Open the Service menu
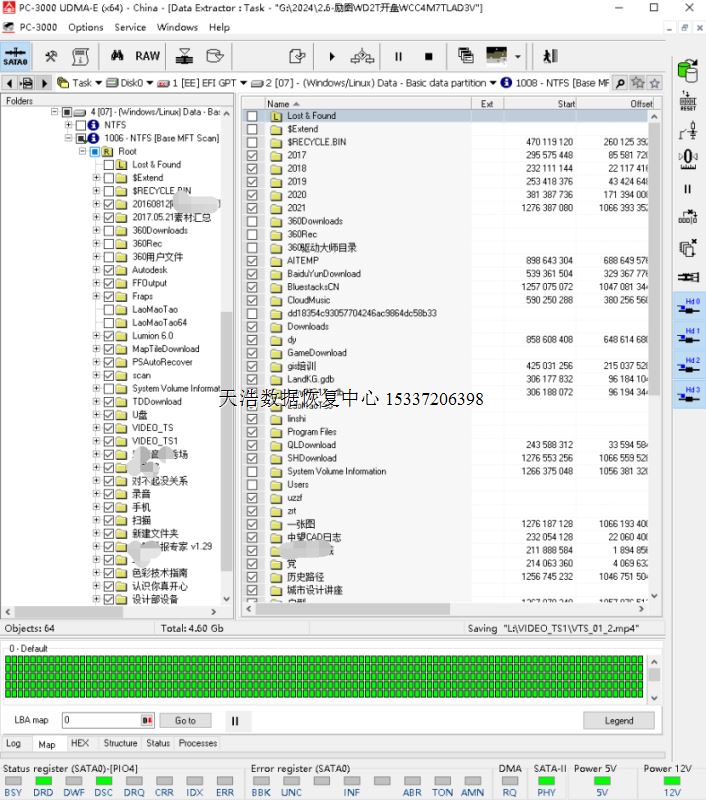Viewport: 706px width, 800px height. pyautogui.click(x=130, y=27)
